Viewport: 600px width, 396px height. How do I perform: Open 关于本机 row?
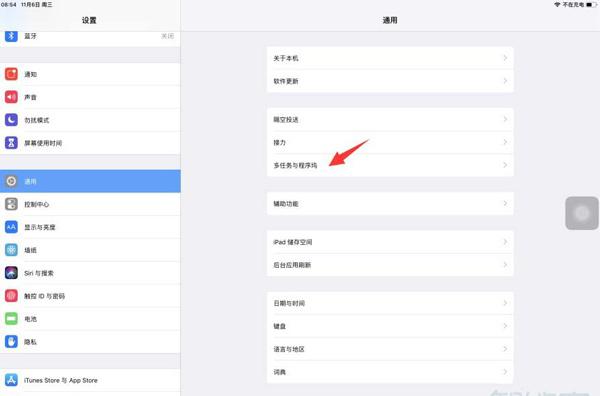[x=390, y=58]
